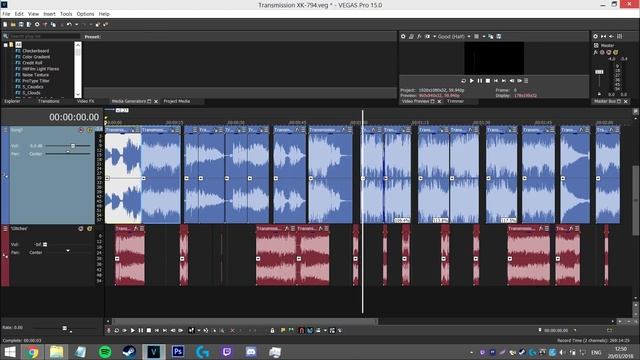This screenshot has height=360, width=640.
Task: Select ProType Titler media generator
Action: [x=36, y=81]
